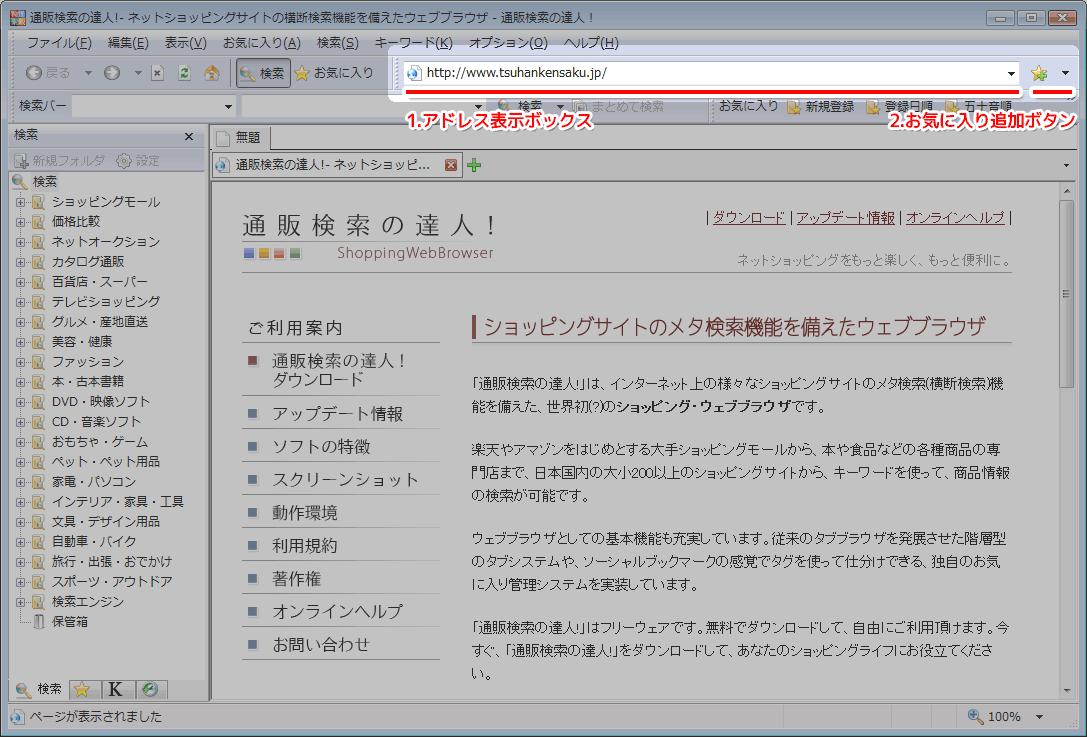
Task: Expand the カタログ通販 tree node
Action: [20, 263]
